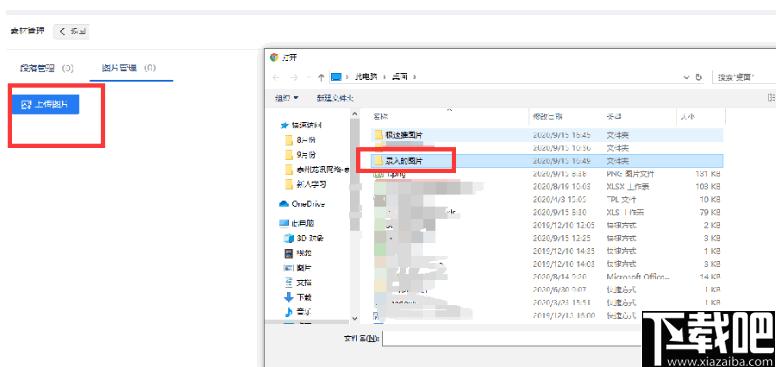
Task: Click the 搜索"桌面" search box
Action: [x=744, y=77]
